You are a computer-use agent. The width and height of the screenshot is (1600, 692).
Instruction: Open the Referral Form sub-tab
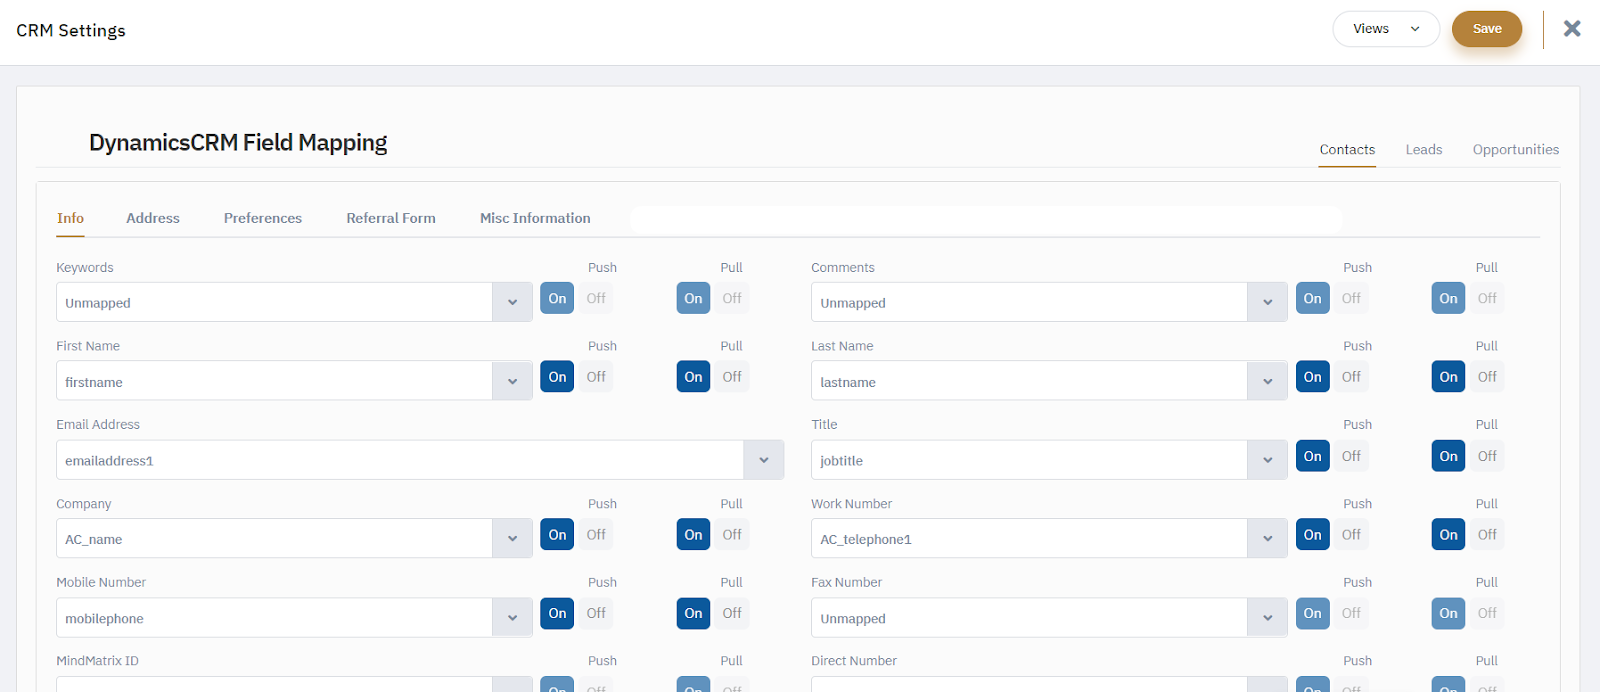point(391,218)
